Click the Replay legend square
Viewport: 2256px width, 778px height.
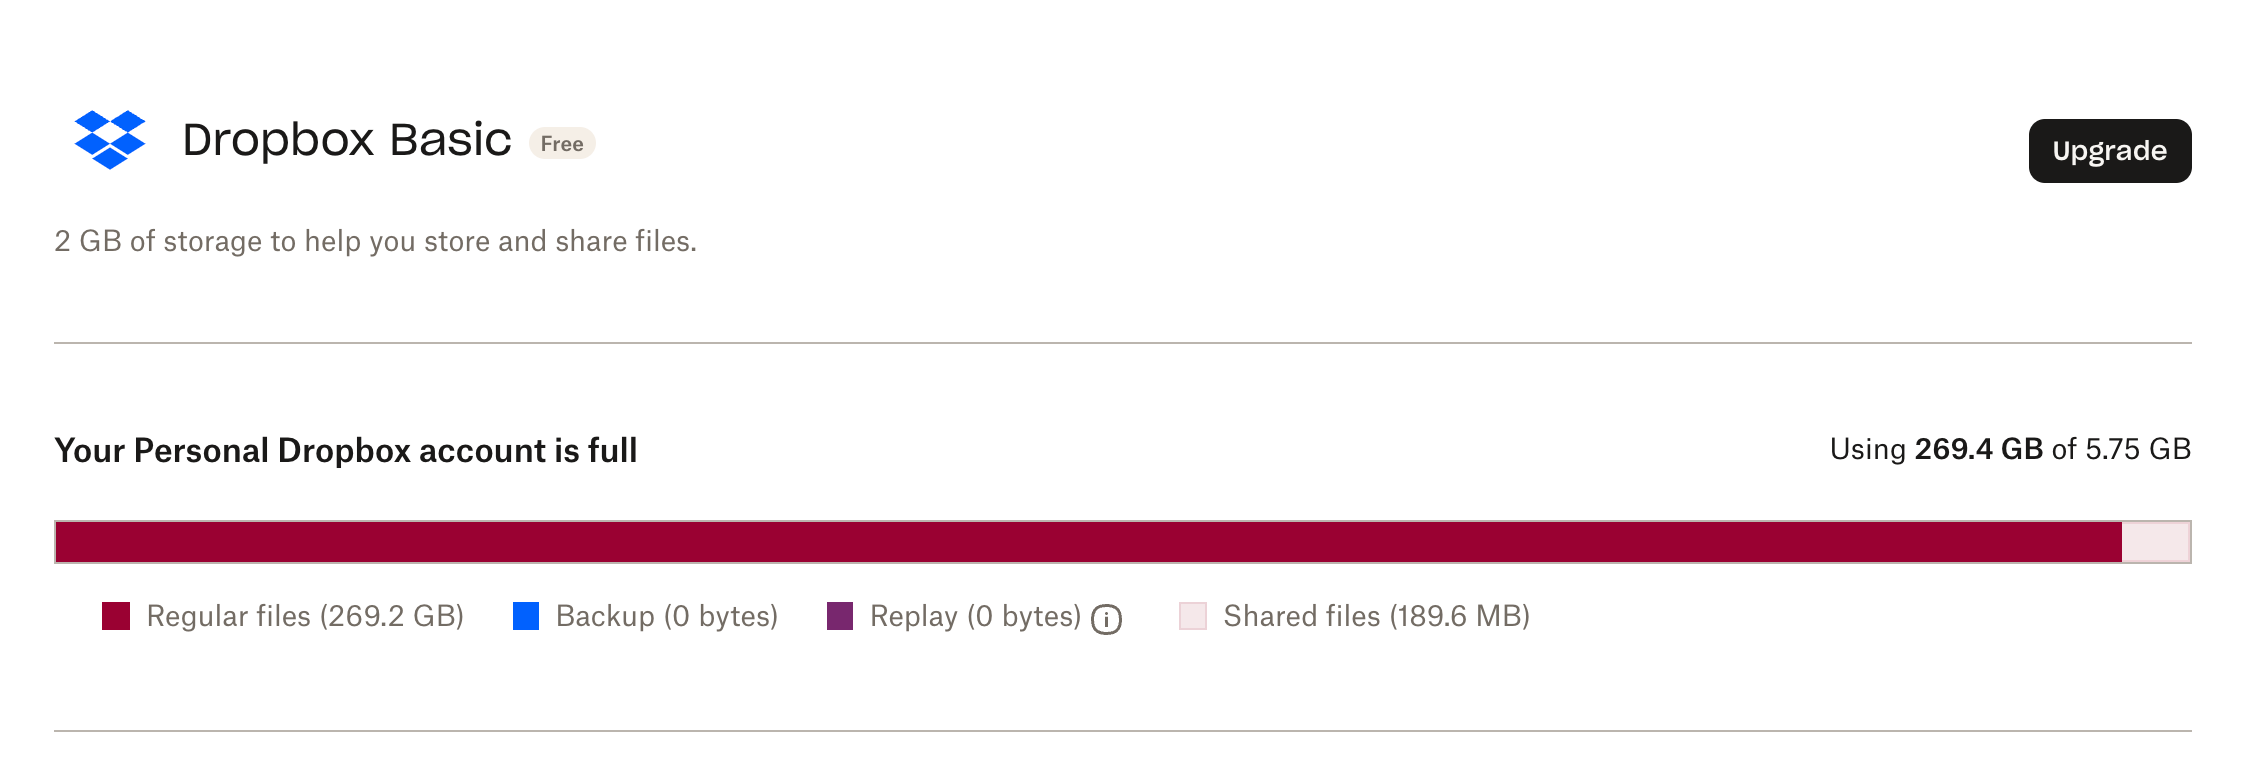[840, 615]
